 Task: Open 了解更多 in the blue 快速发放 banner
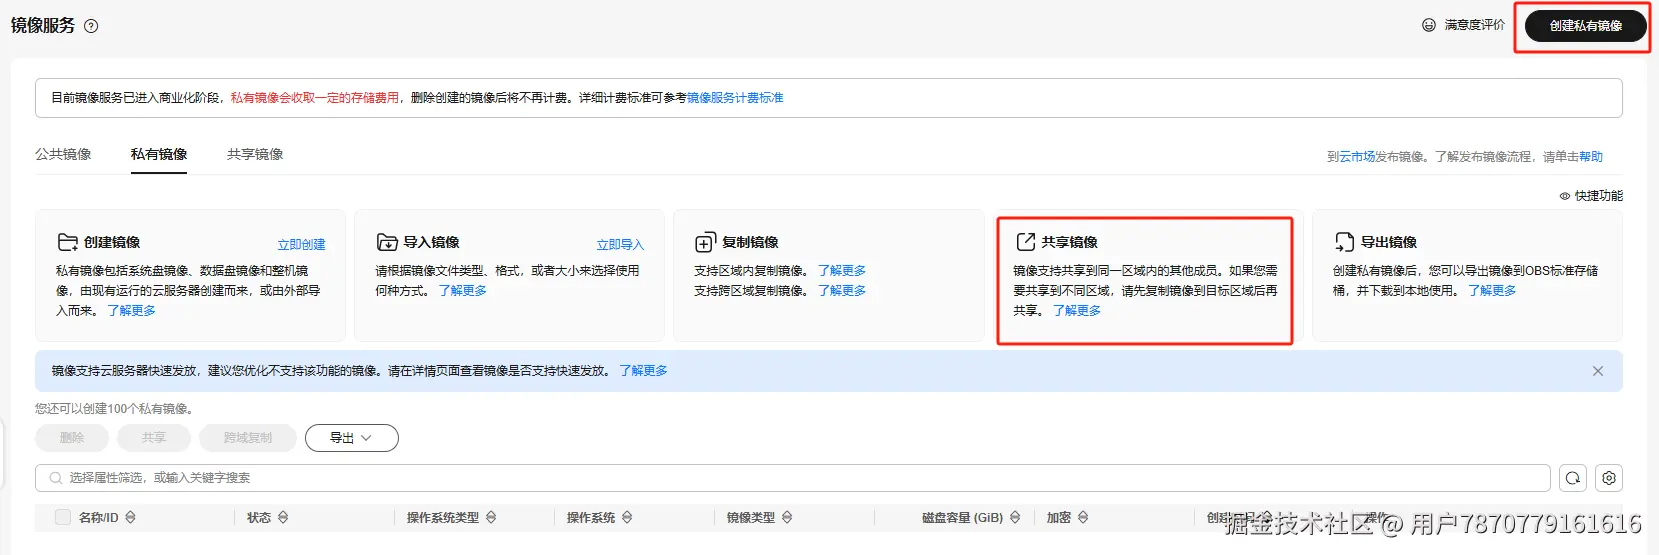(643, 371)
